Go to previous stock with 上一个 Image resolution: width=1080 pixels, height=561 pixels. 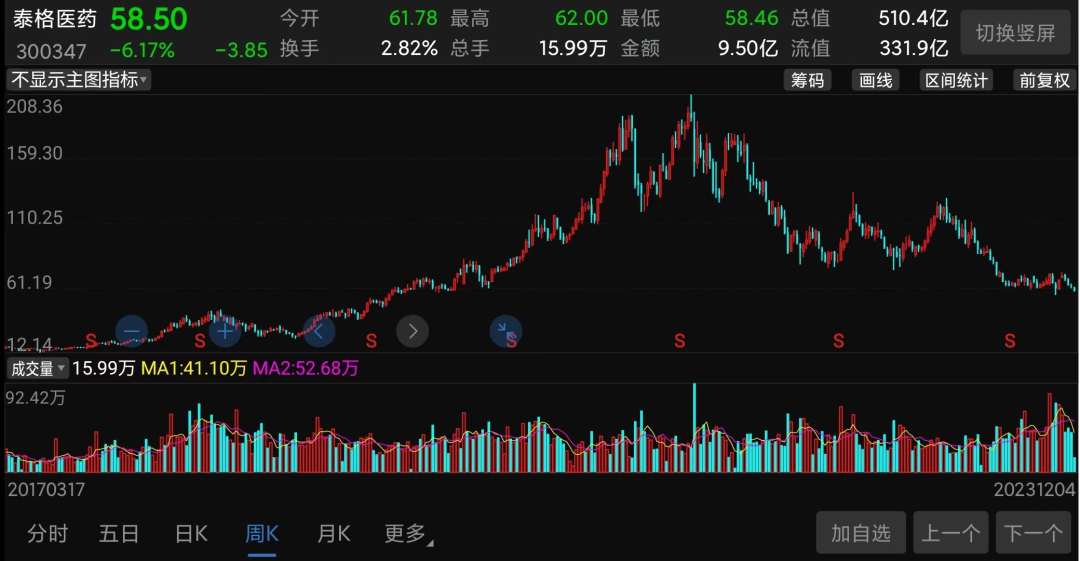[951, 533]
